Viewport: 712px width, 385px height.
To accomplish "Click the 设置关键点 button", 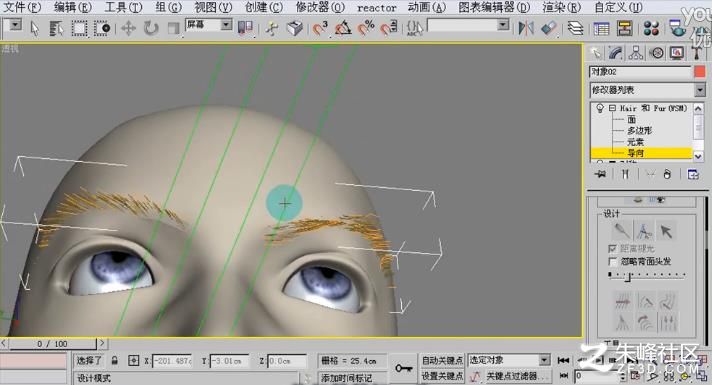I will point(442,376).
